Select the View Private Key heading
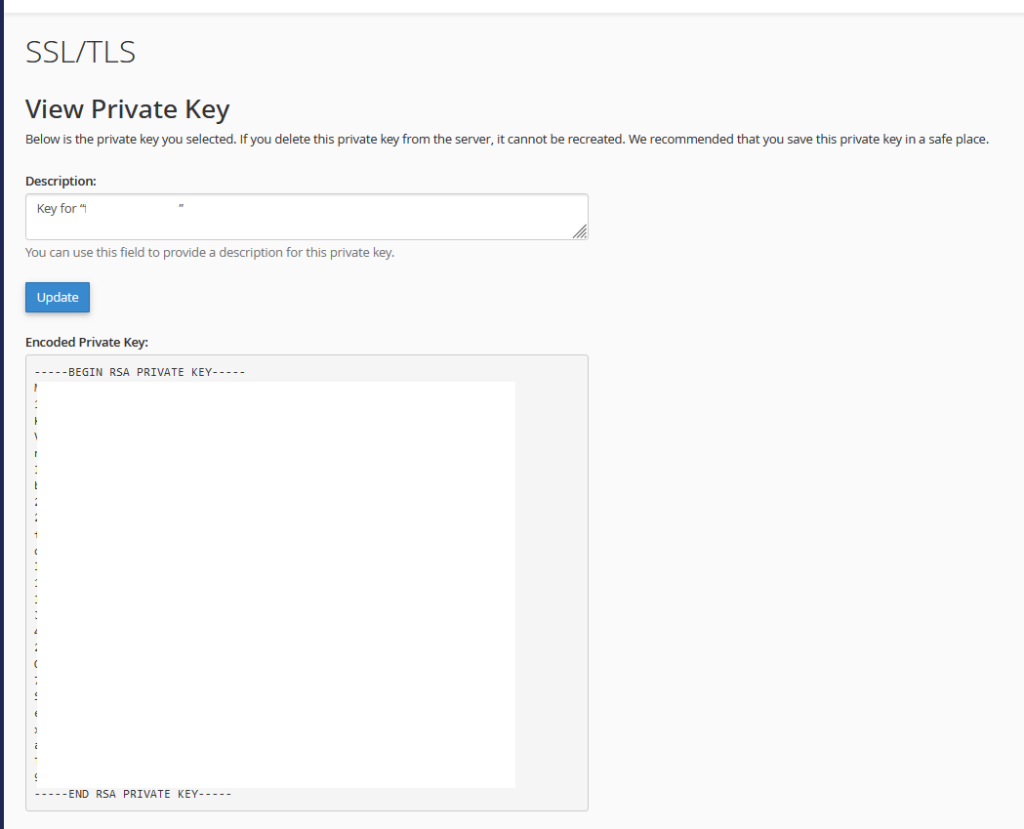Screen dimensions: 1024x829 (x=127, y=109)
